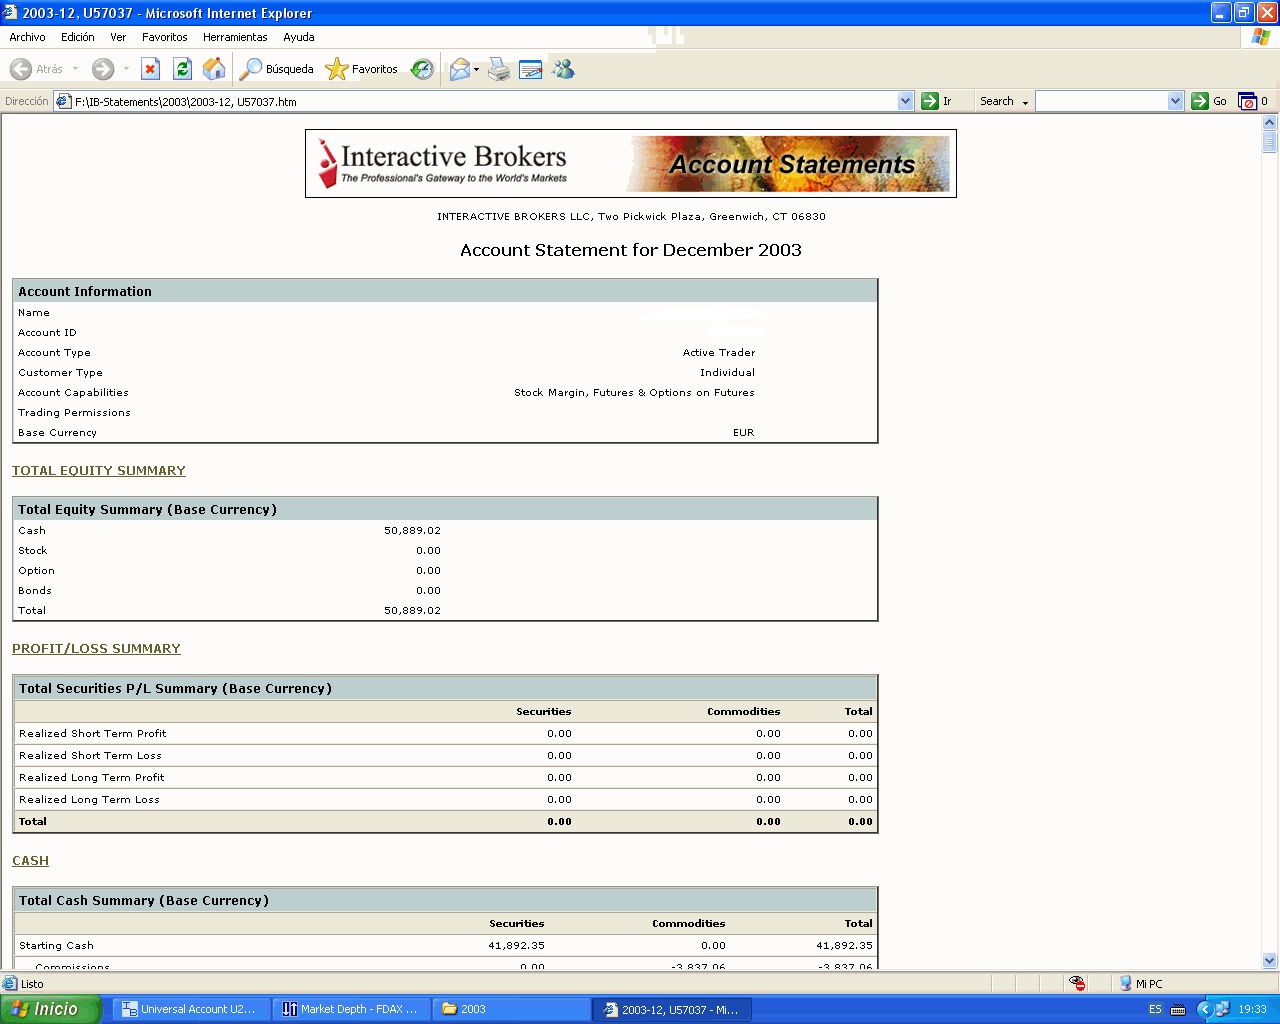1280x1024 pixels.
Task: Click the Mail envelope icon
Action: 459,69
